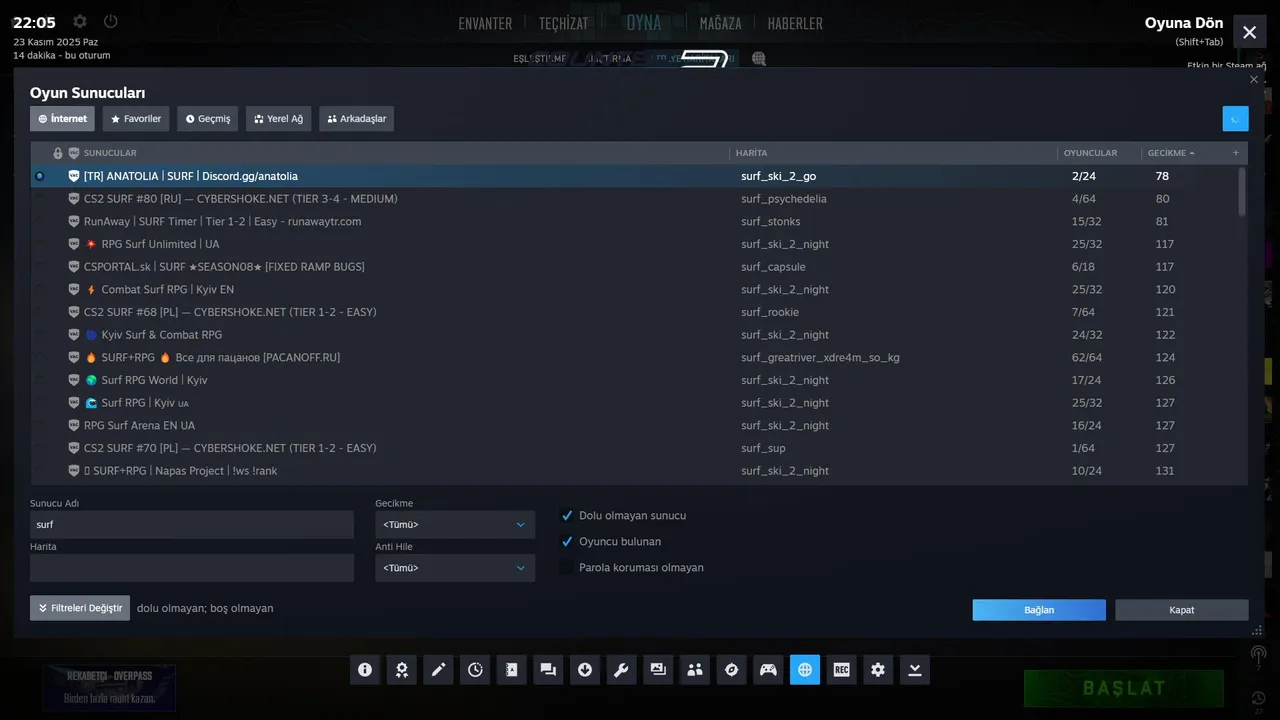Image resolution: width=1280 pixels, height=720 pixels.
Task: Toggle 'Dolu olmayan sunucu' checkbox
Action: coord(567,516)
